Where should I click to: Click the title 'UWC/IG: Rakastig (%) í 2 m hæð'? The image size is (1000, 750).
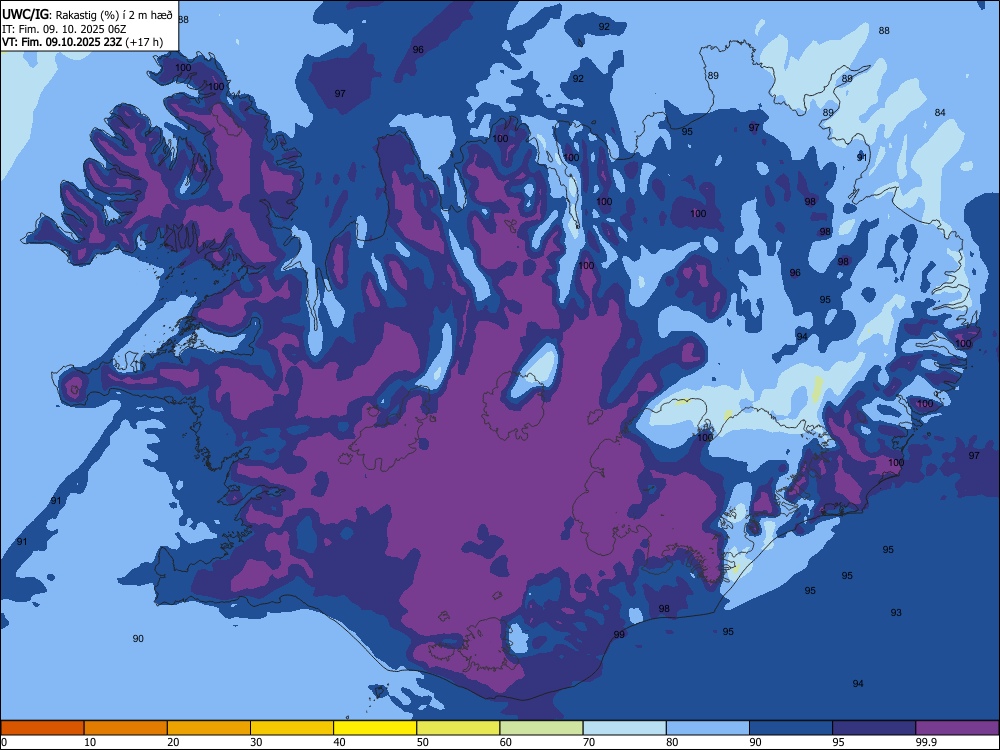coord(87,15)
